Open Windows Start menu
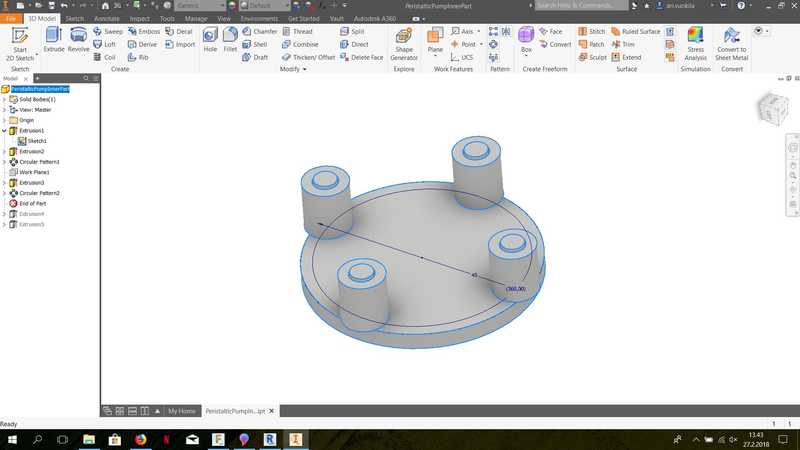 (12, 439)
